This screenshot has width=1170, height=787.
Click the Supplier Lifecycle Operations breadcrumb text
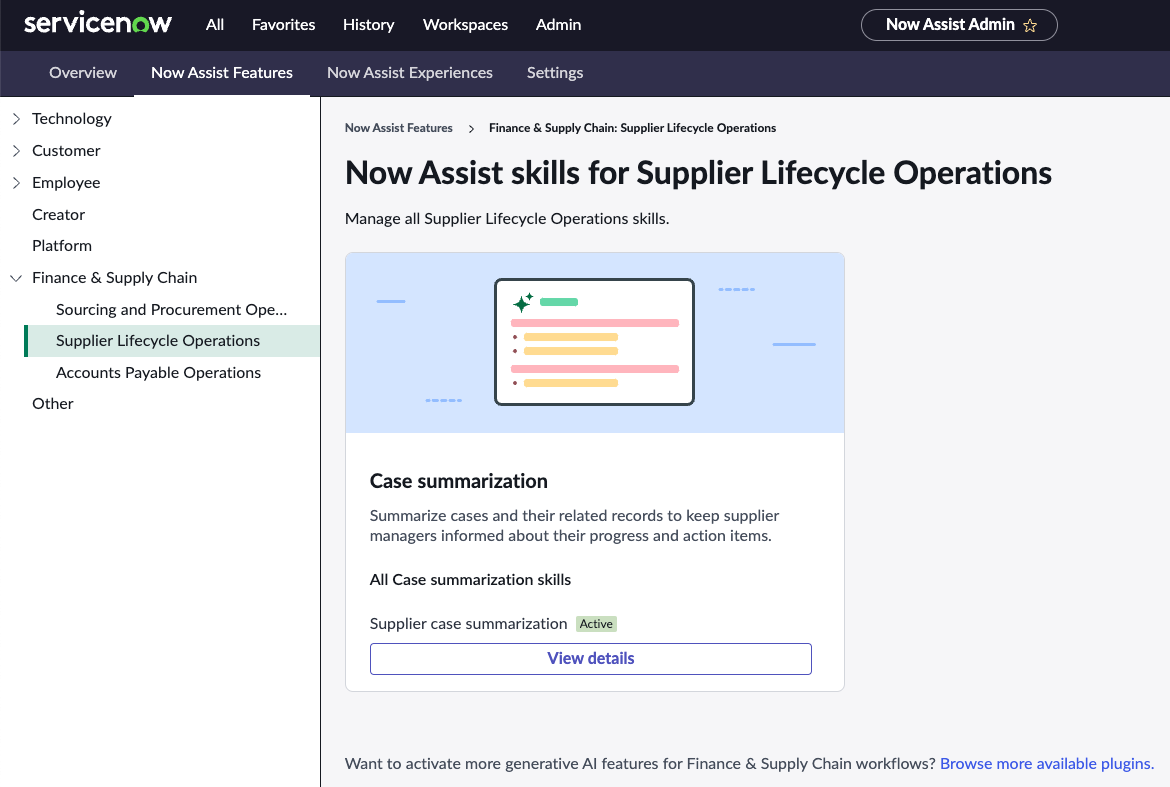632,128
